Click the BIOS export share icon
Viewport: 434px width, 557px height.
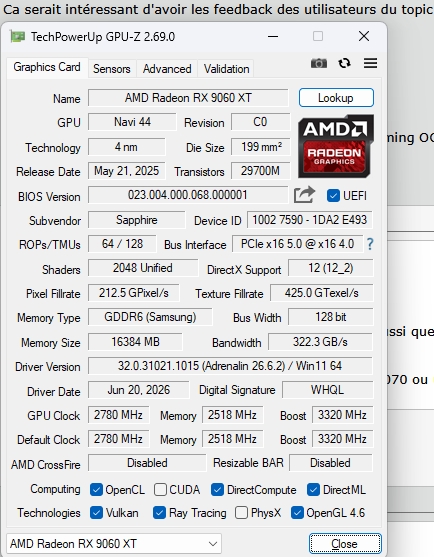pyautogui.click(x=304, y=195)
